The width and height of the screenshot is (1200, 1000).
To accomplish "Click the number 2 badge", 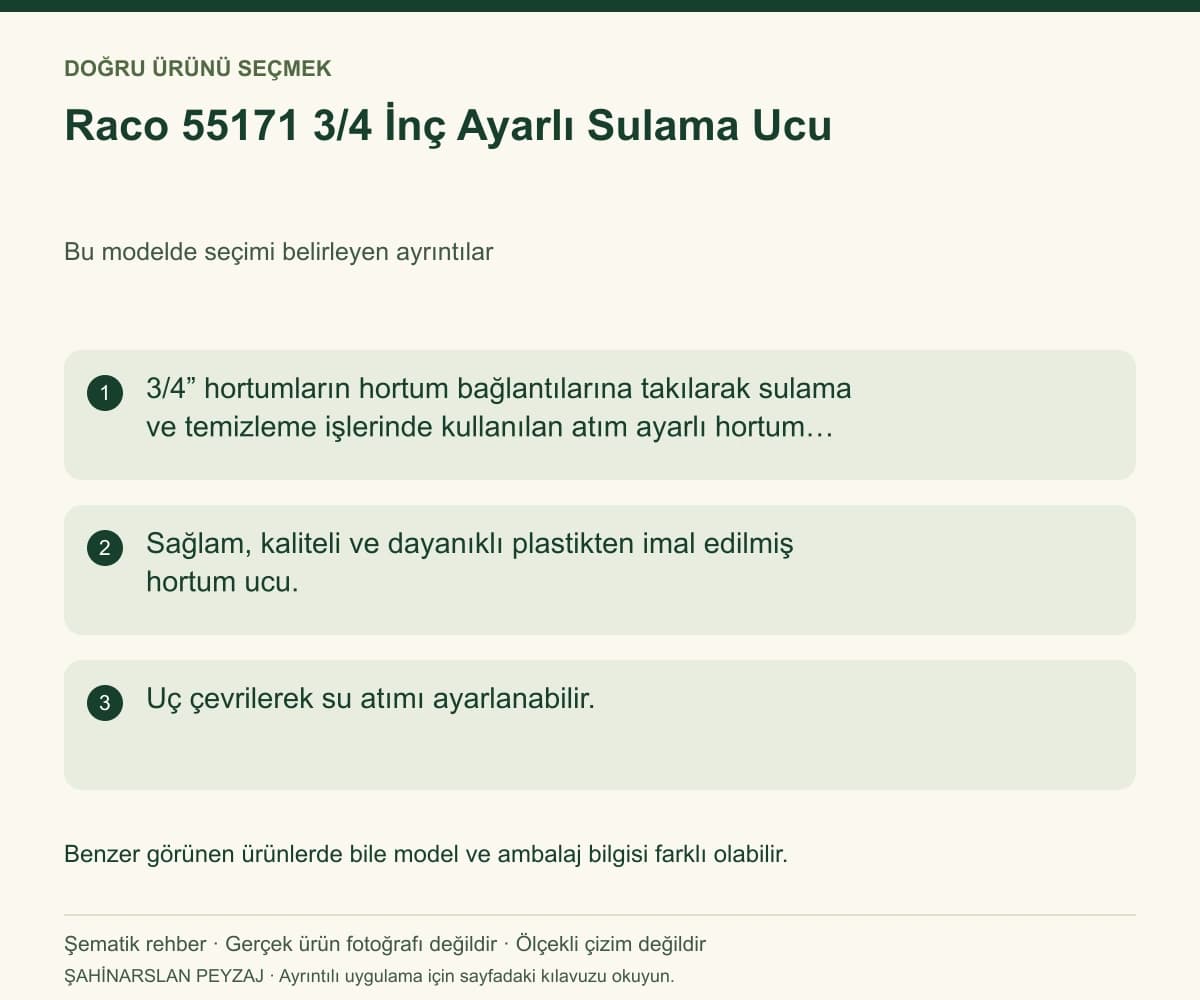I will 105,548.
